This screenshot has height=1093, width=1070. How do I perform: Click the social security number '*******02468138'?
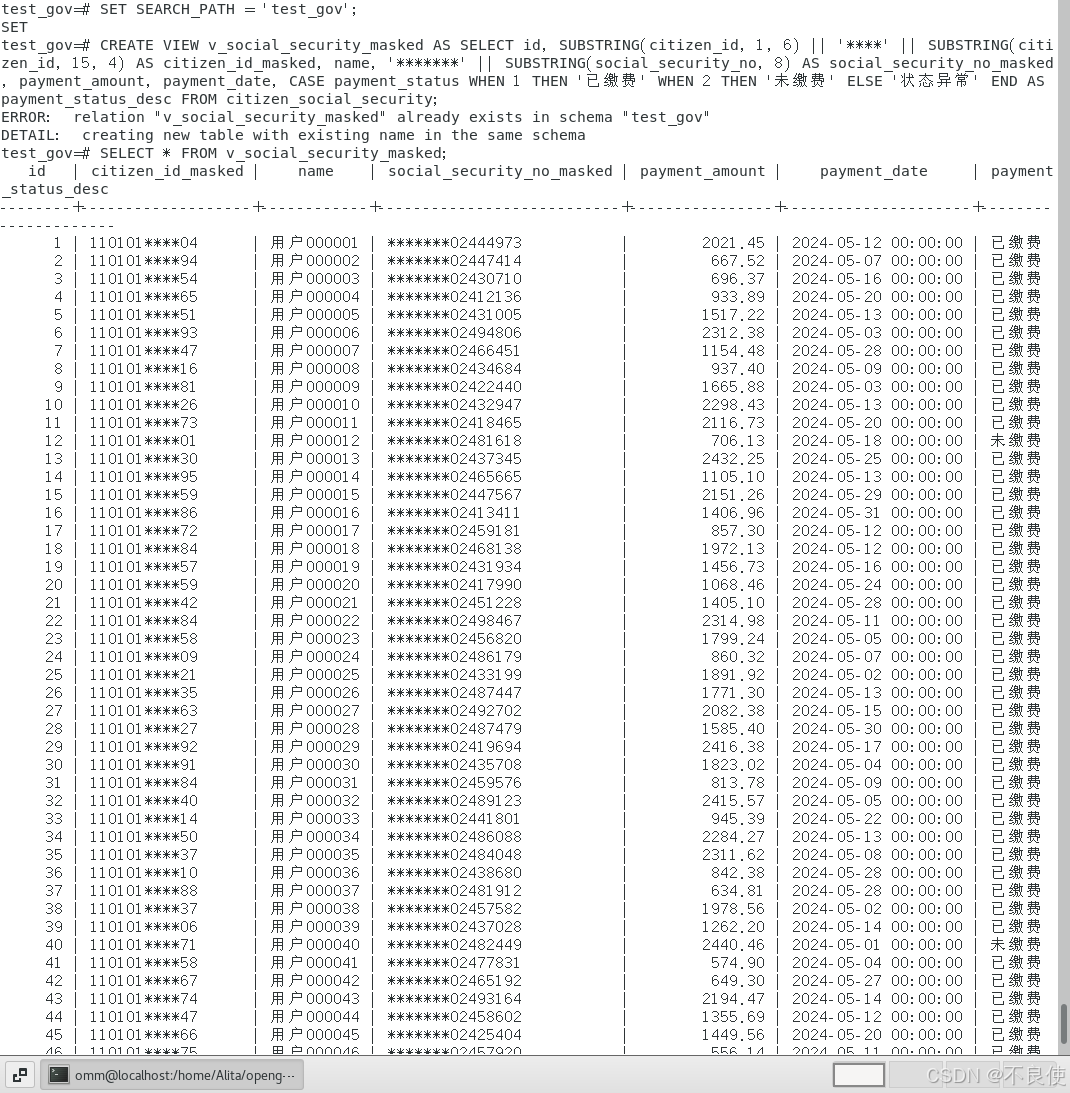click(x=454, y=549)
